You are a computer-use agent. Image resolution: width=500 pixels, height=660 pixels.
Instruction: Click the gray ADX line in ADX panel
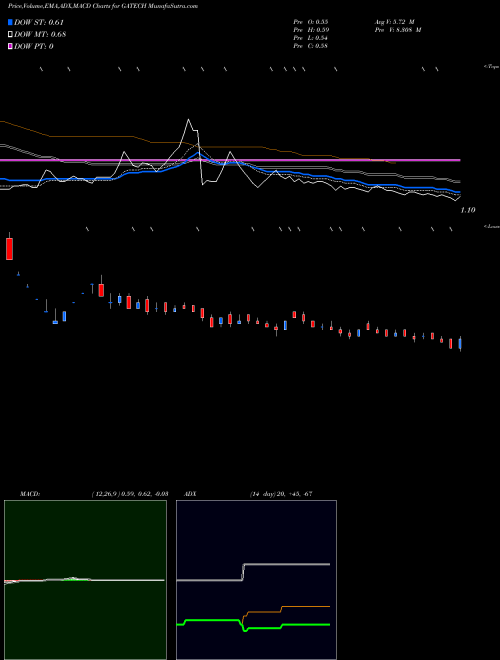tap(286, 564)
